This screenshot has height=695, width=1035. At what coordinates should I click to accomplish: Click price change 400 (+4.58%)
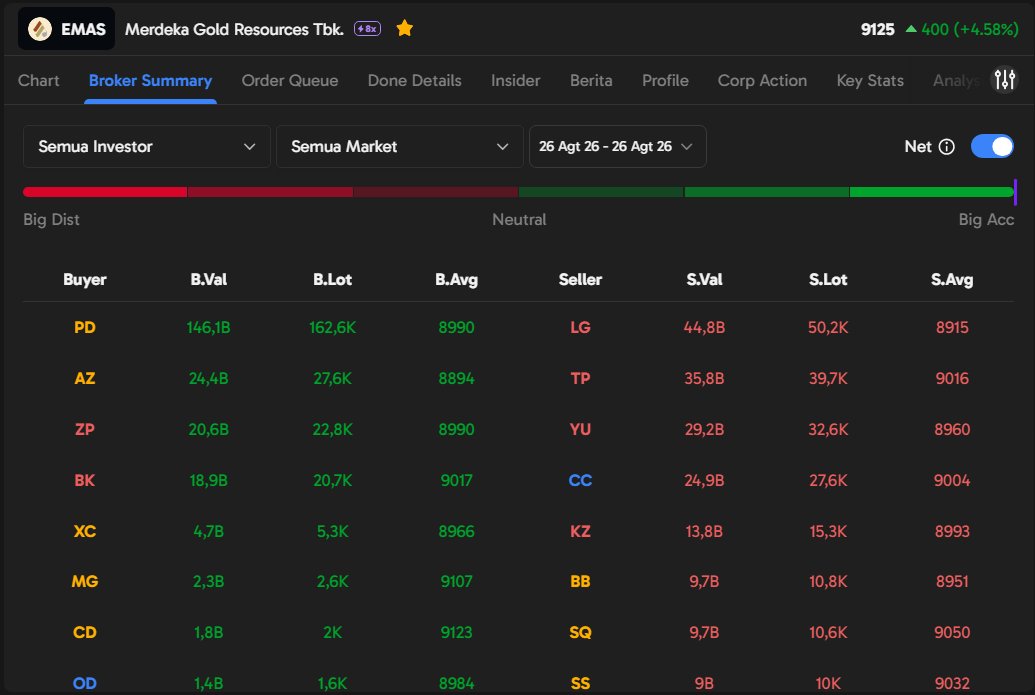pos(970,29)
